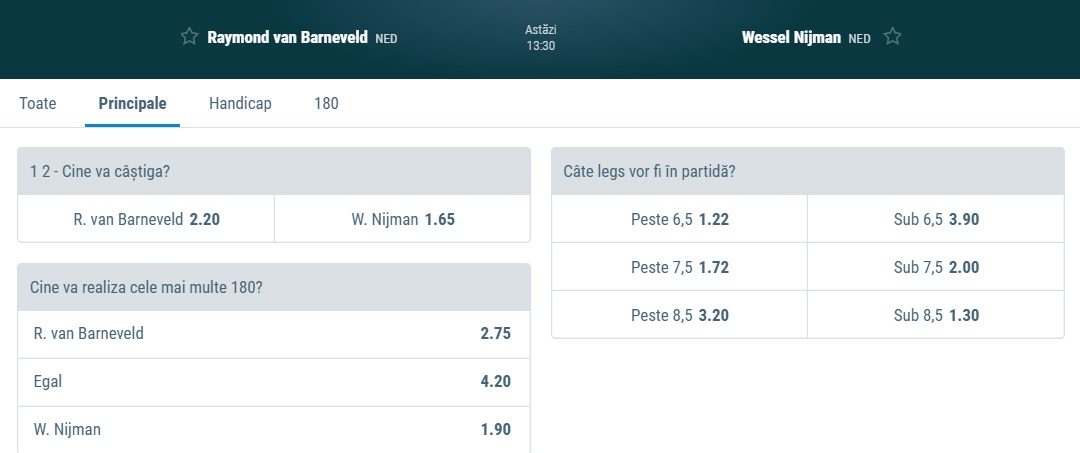The image size is (1080, 453).
Task: Open the Principale tab
Action: (x=132, y=103)
